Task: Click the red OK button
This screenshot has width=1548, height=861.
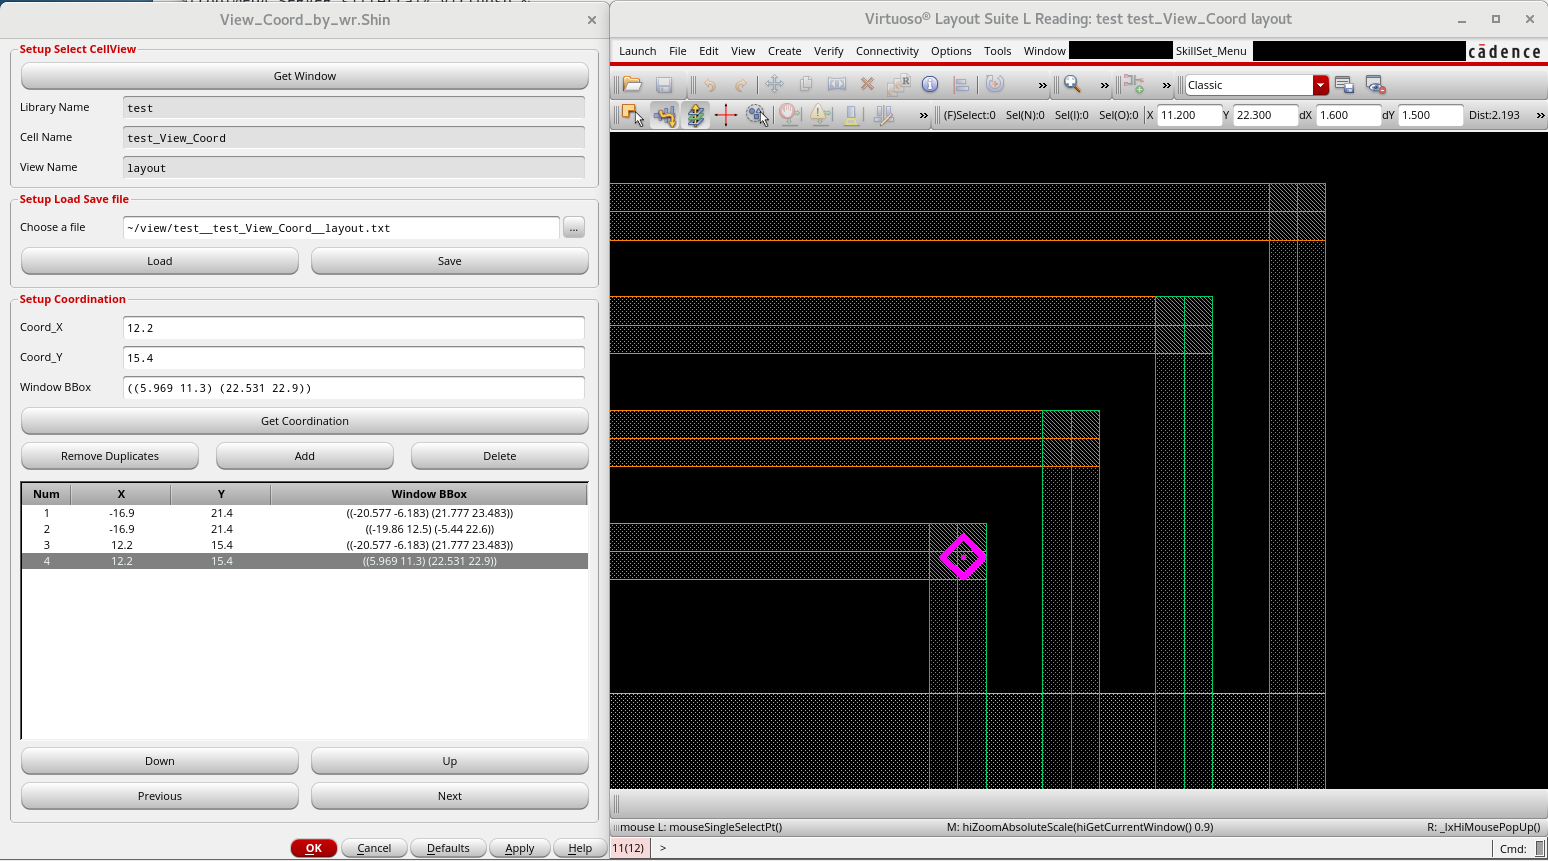Action: tap(314, 848)
